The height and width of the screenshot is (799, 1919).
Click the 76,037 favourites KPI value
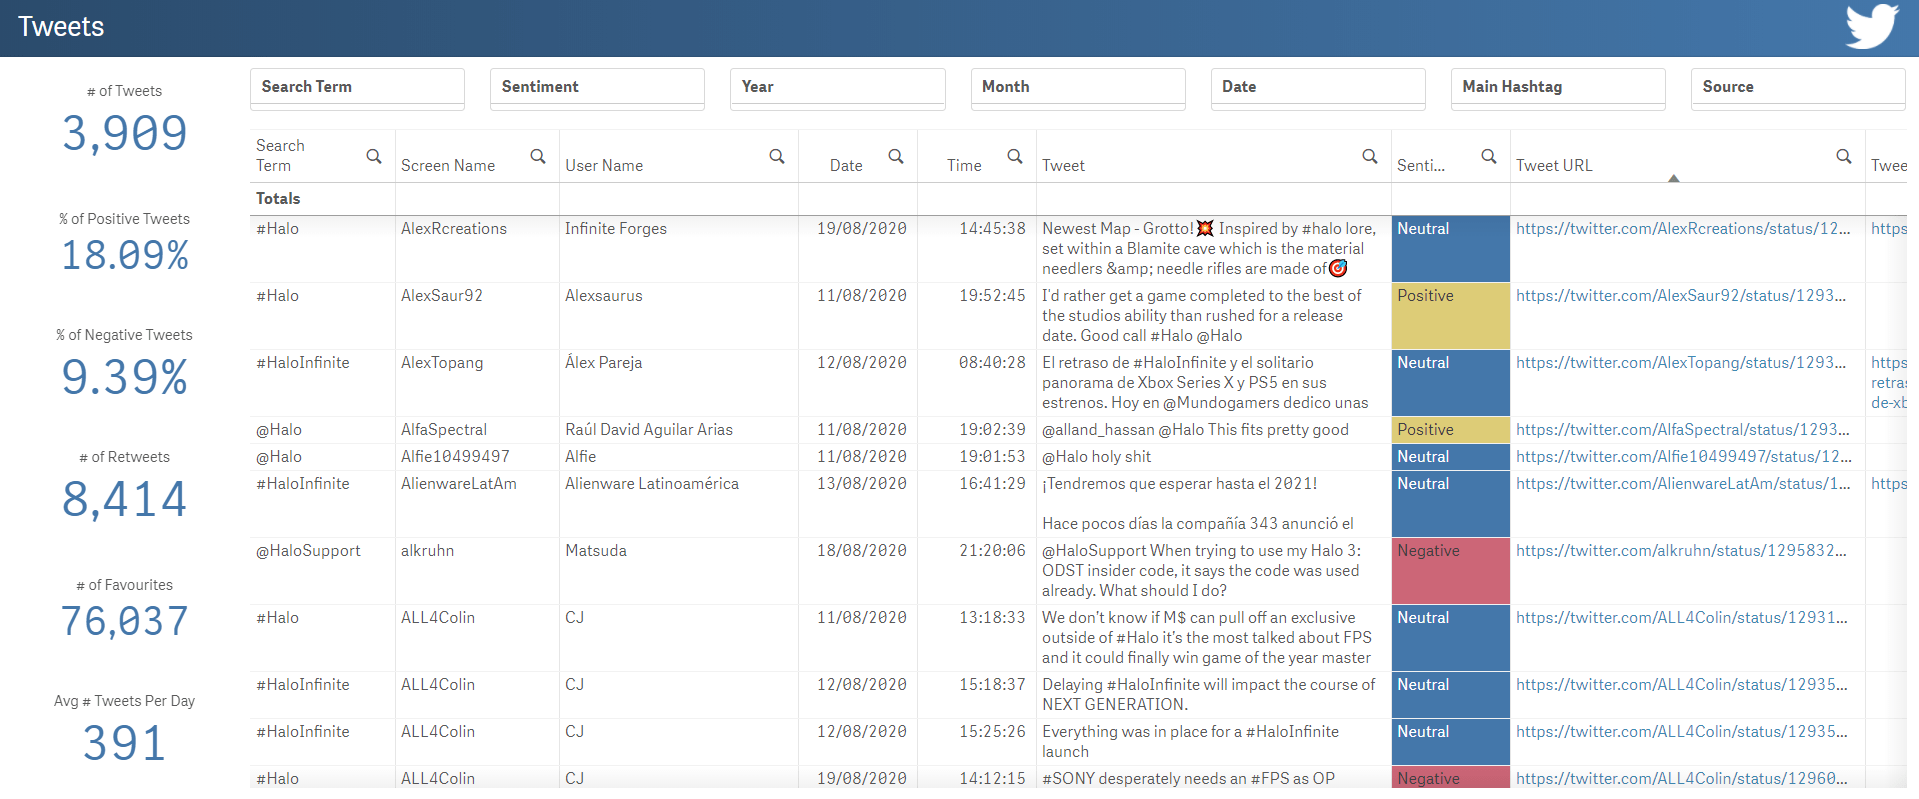(125, 621)
